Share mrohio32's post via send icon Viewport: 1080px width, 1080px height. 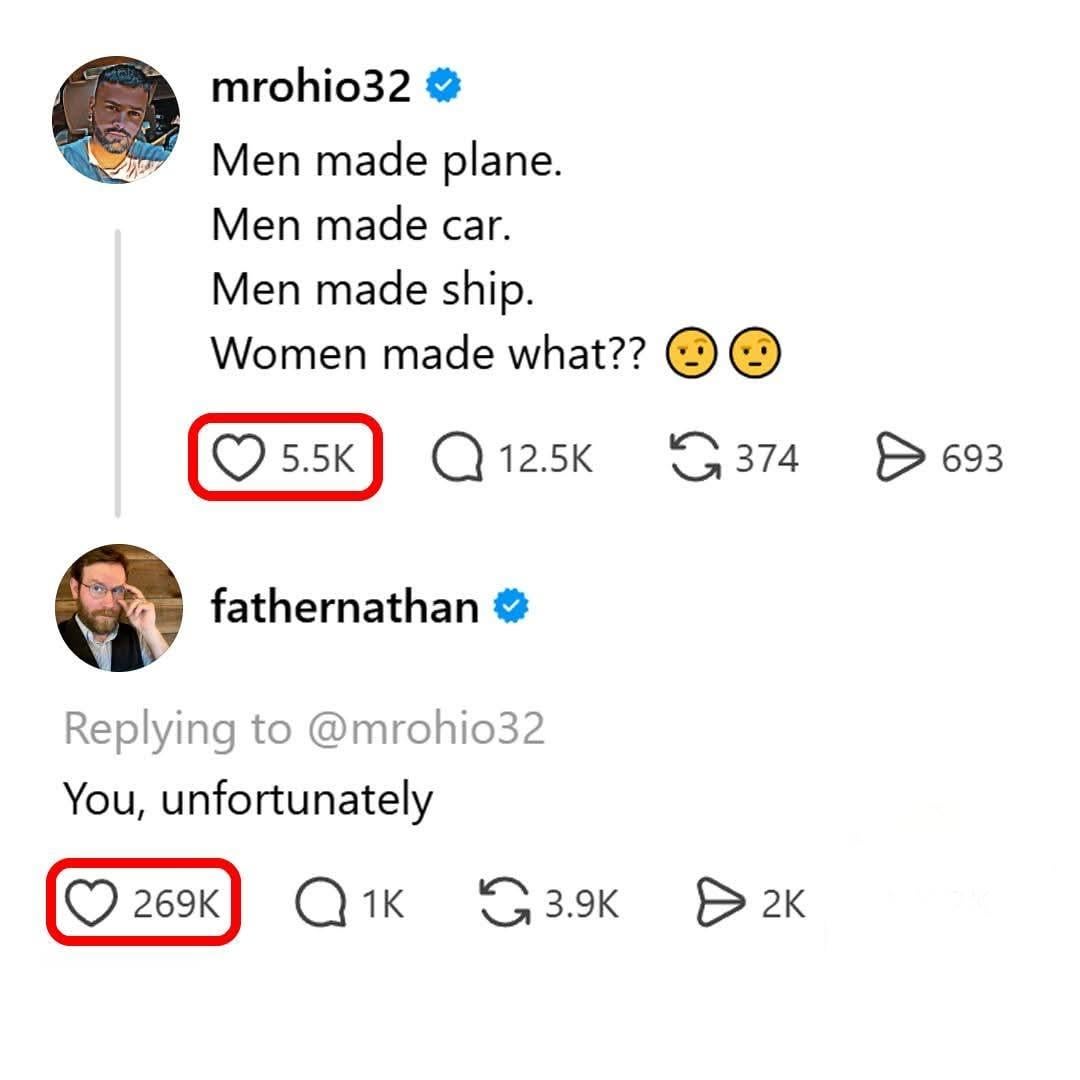coord(898,459)
